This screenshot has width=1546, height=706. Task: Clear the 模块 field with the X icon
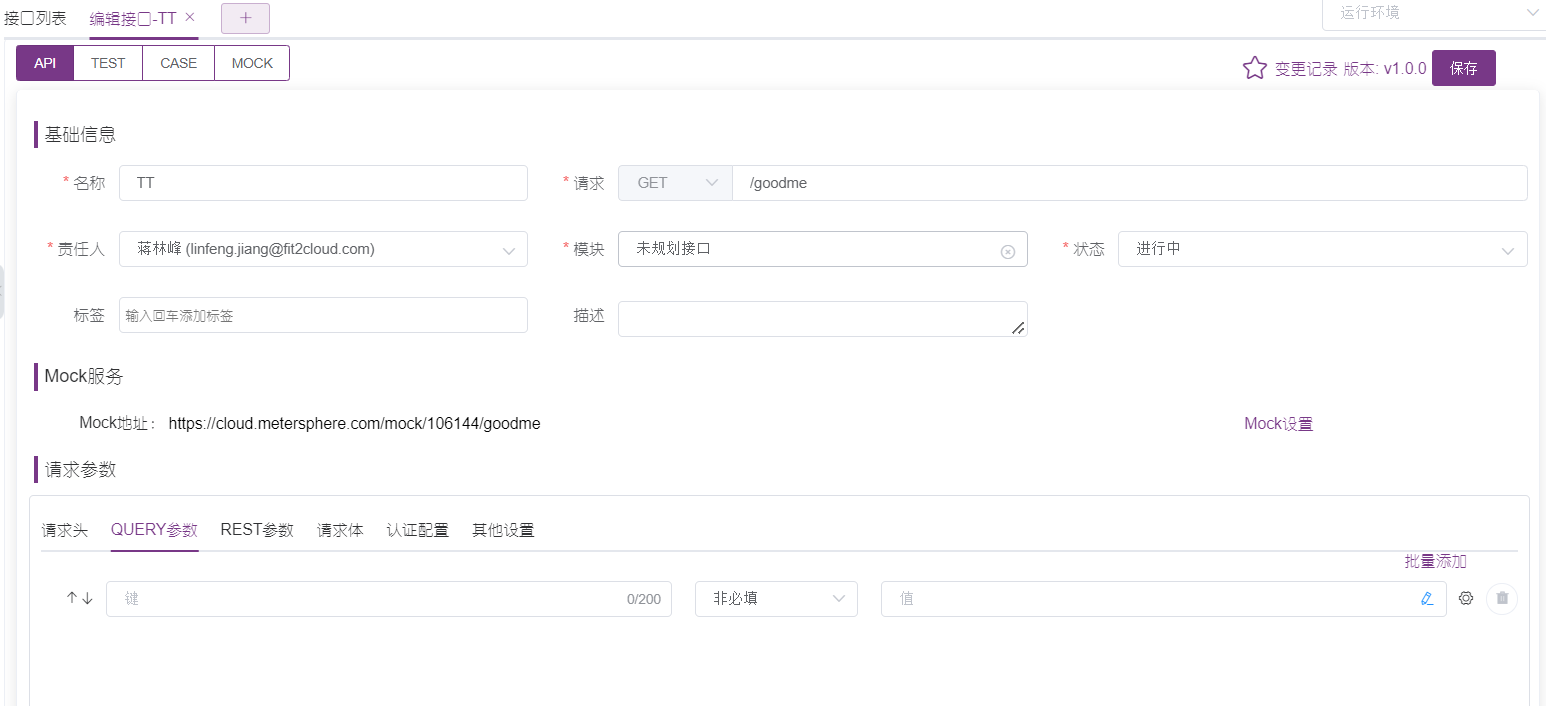(1008, 249)
